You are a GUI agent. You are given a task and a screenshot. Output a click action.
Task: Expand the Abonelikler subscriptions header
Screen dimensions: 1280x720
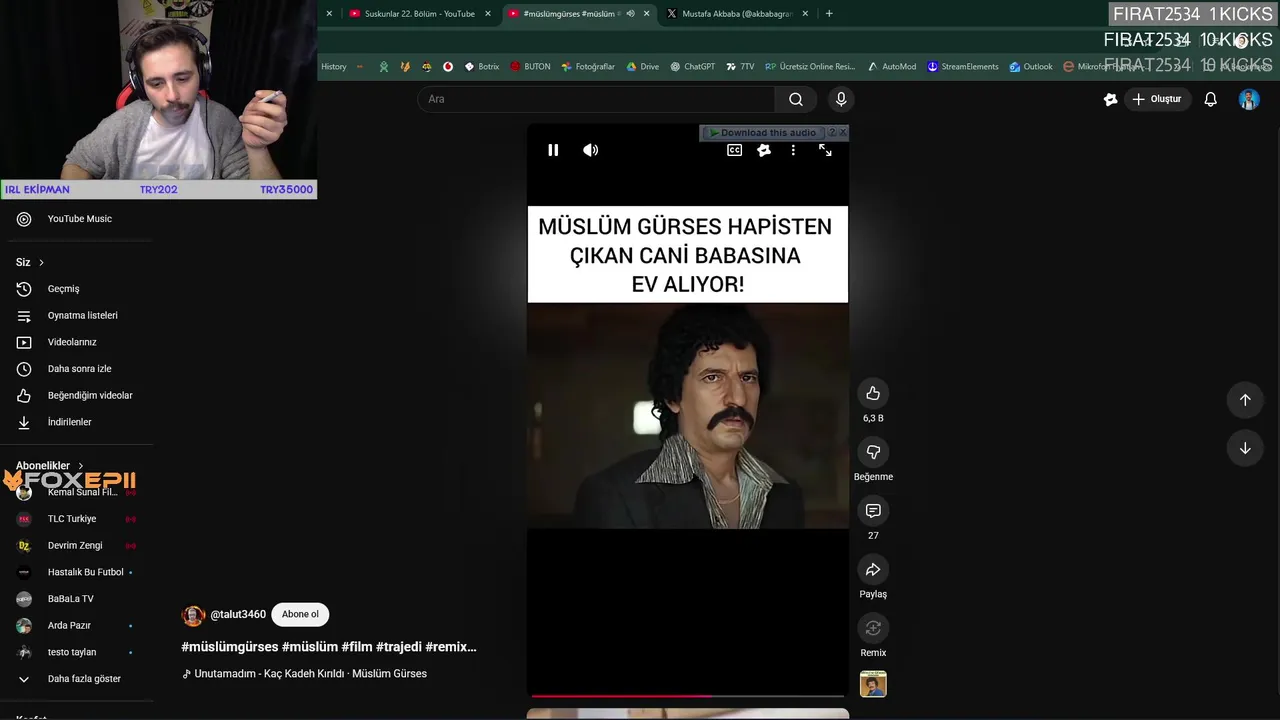point(50,465)
